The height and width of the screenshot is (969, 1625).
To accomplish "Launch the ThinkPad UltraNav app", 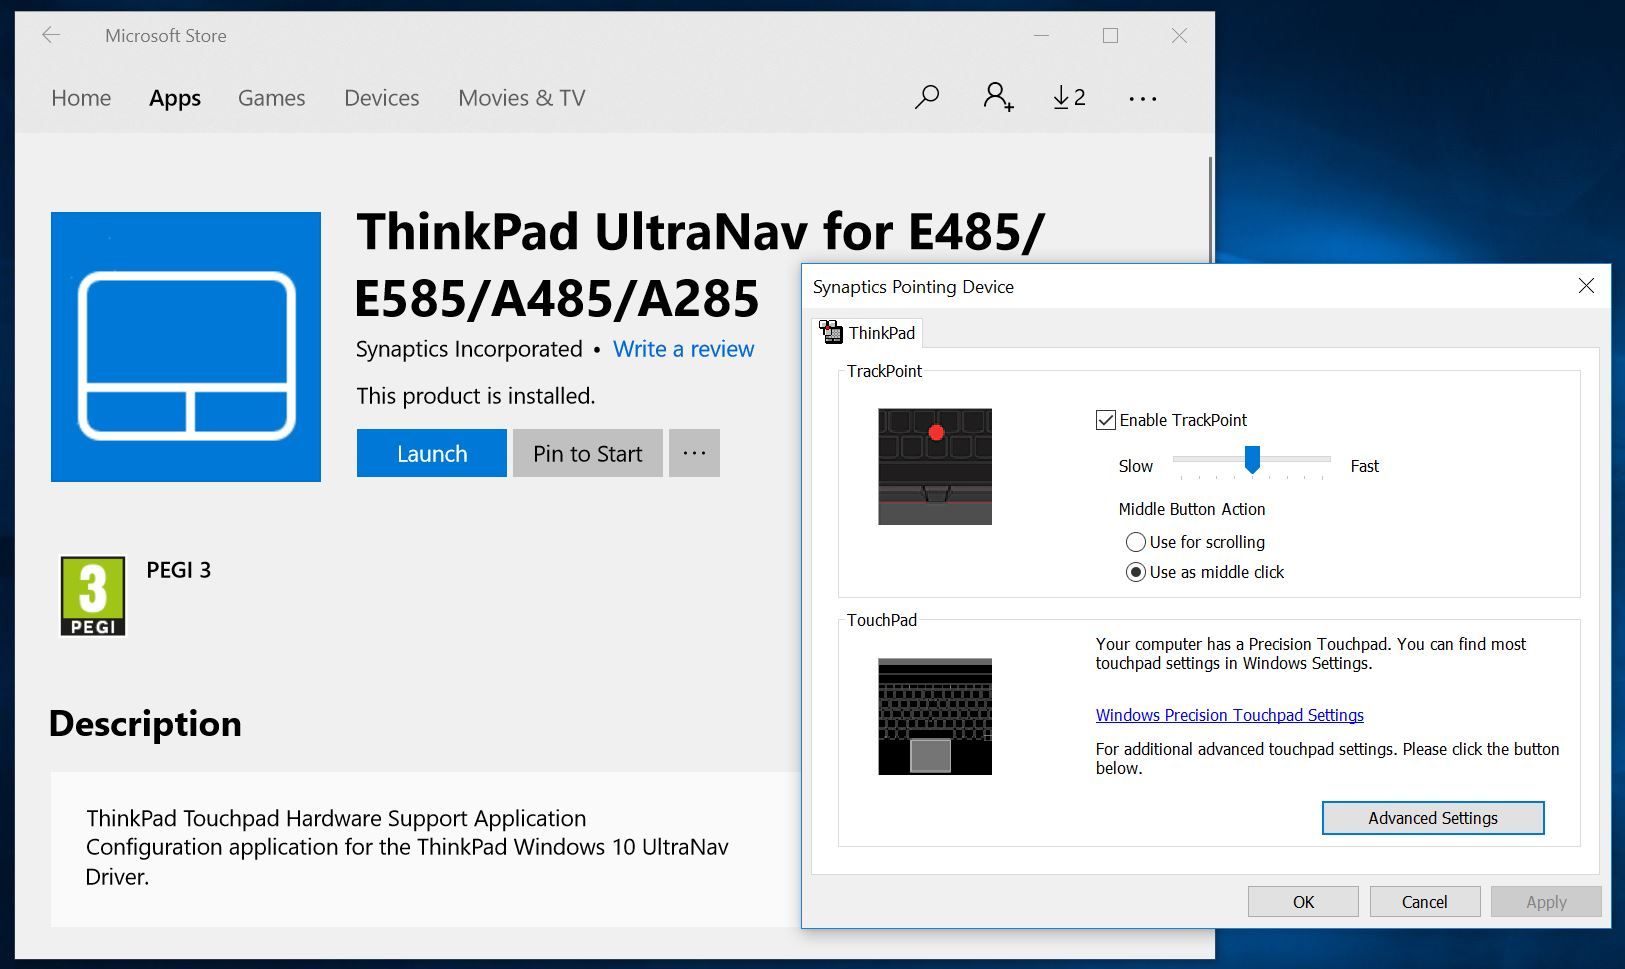I will pos(432,453).
